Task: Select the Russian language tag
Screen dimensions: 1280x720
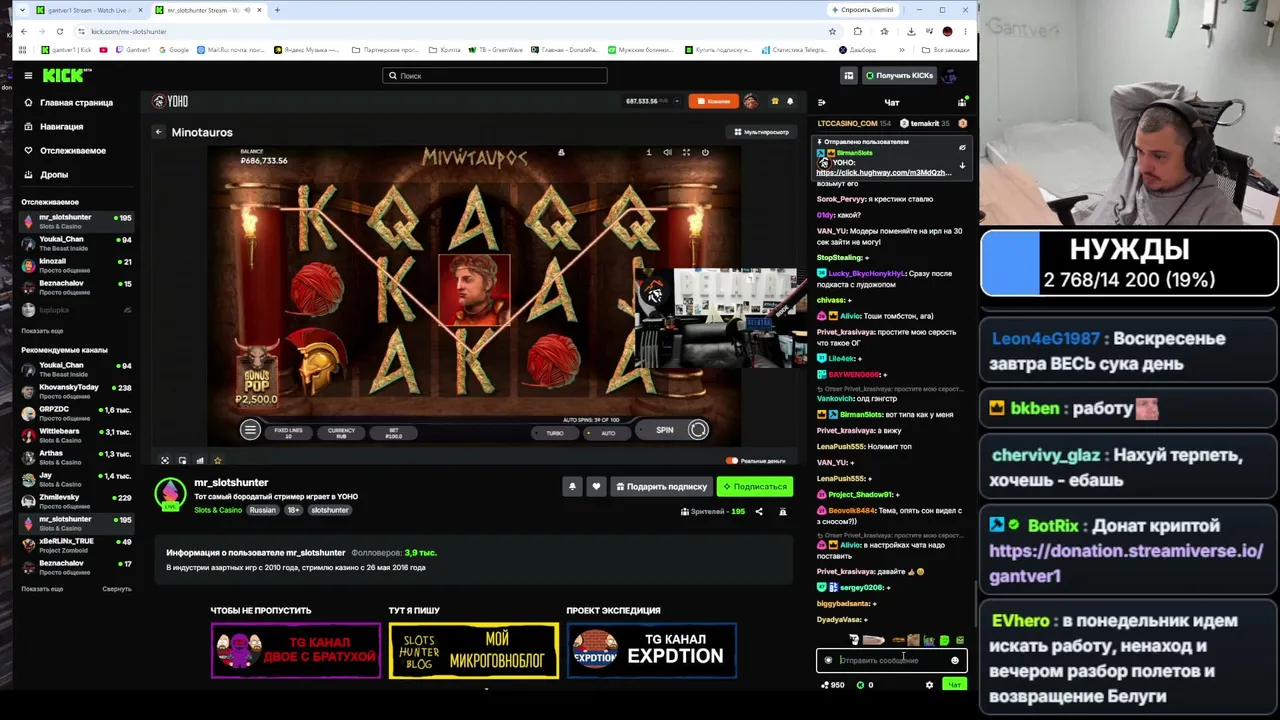Action: click(x=263, y=510)
